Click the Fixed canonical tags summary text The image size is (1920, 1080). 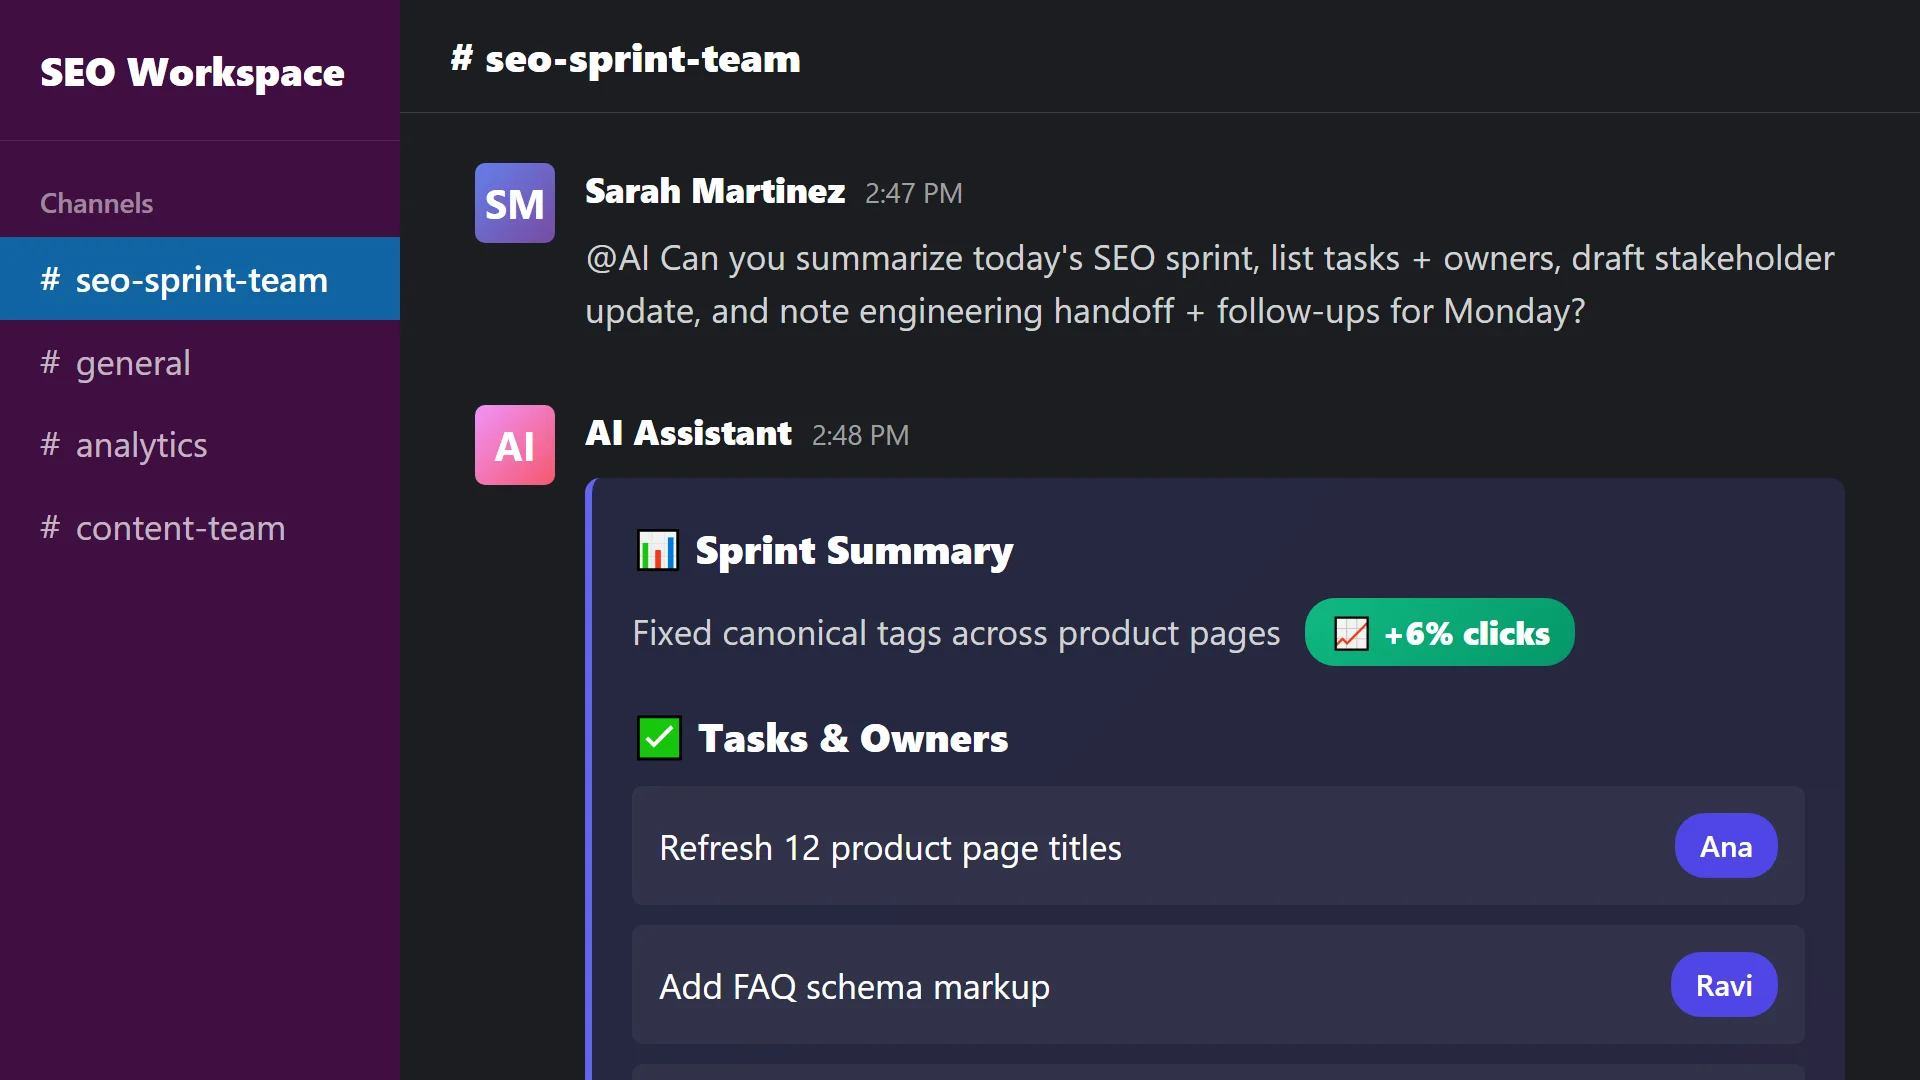(x=956, y=633)
